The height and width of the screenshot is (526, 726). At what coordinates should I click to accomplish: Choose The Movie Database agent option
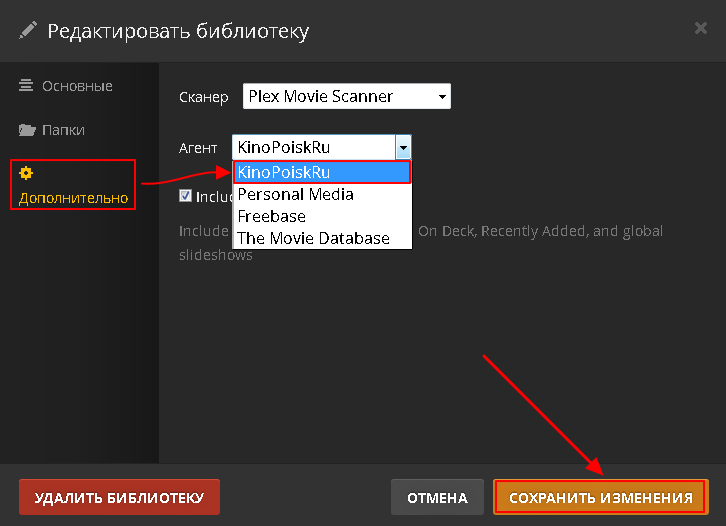coord(322,238)
